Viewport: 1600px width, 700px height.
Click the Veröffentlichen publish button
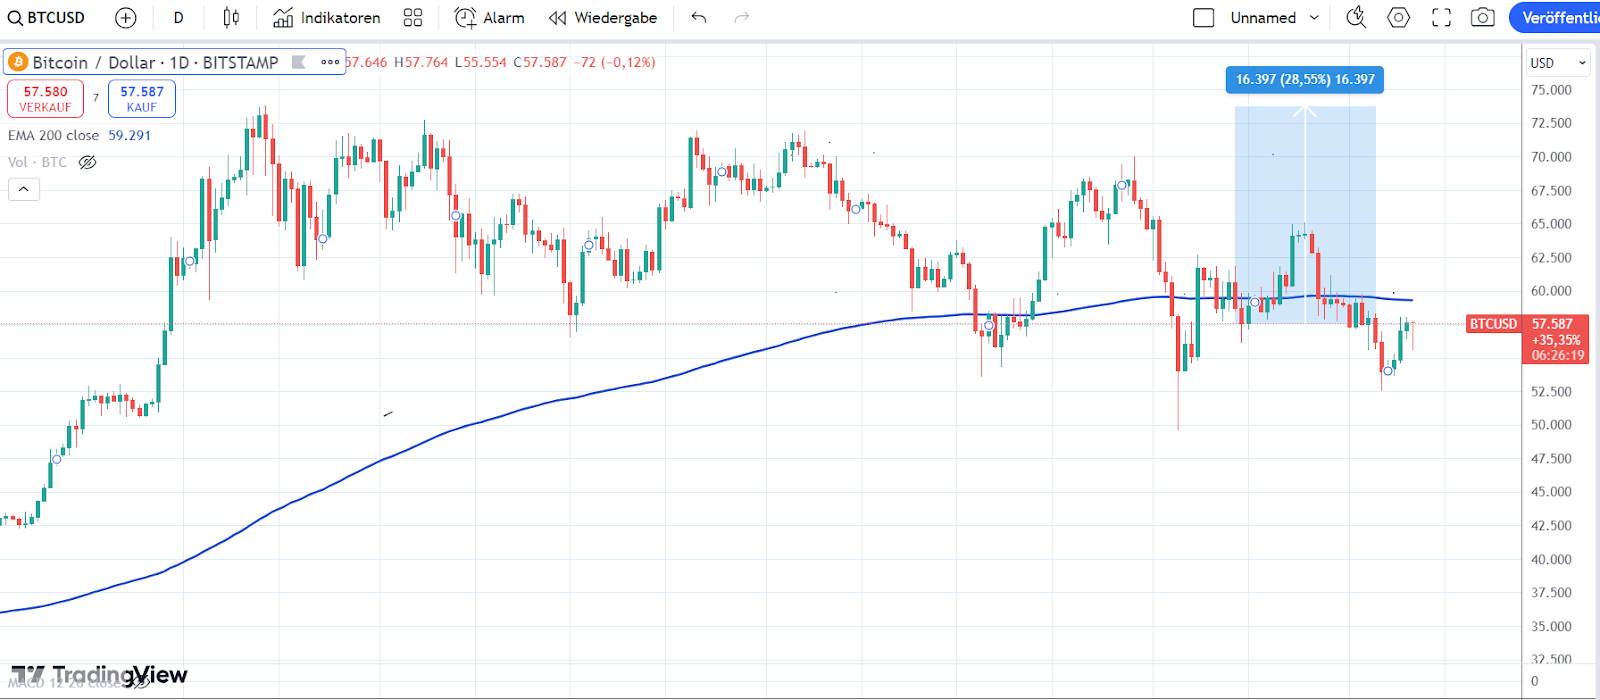pyautogui.click(x=1555, y=18)
